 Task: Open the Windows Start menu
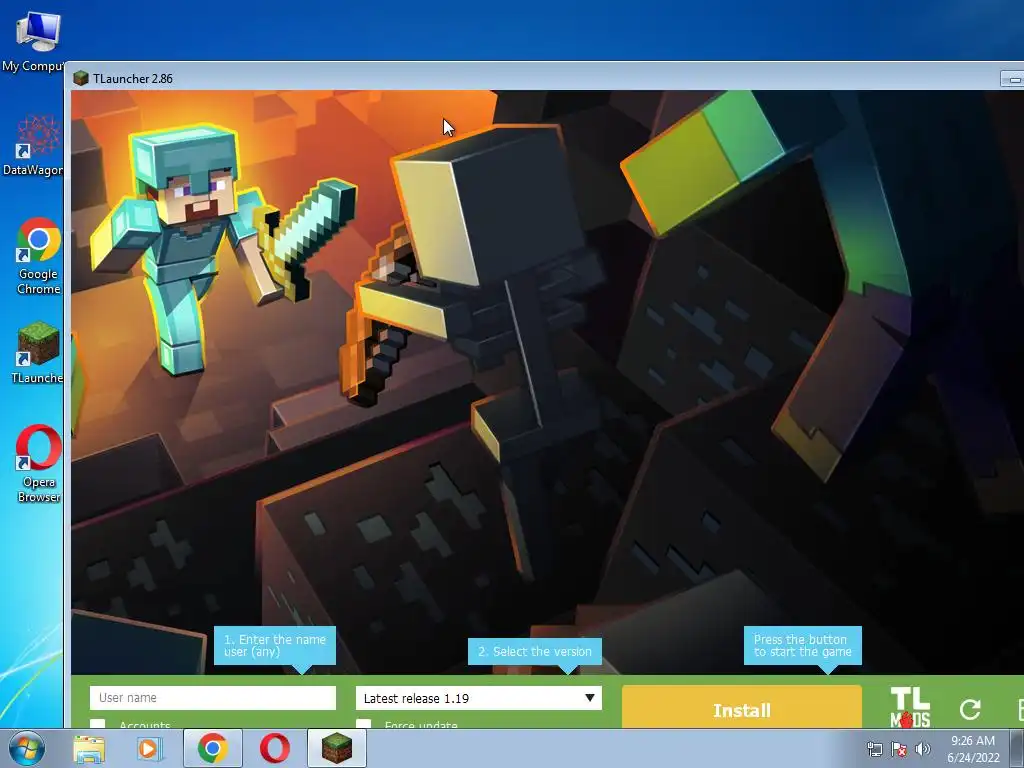25,748
